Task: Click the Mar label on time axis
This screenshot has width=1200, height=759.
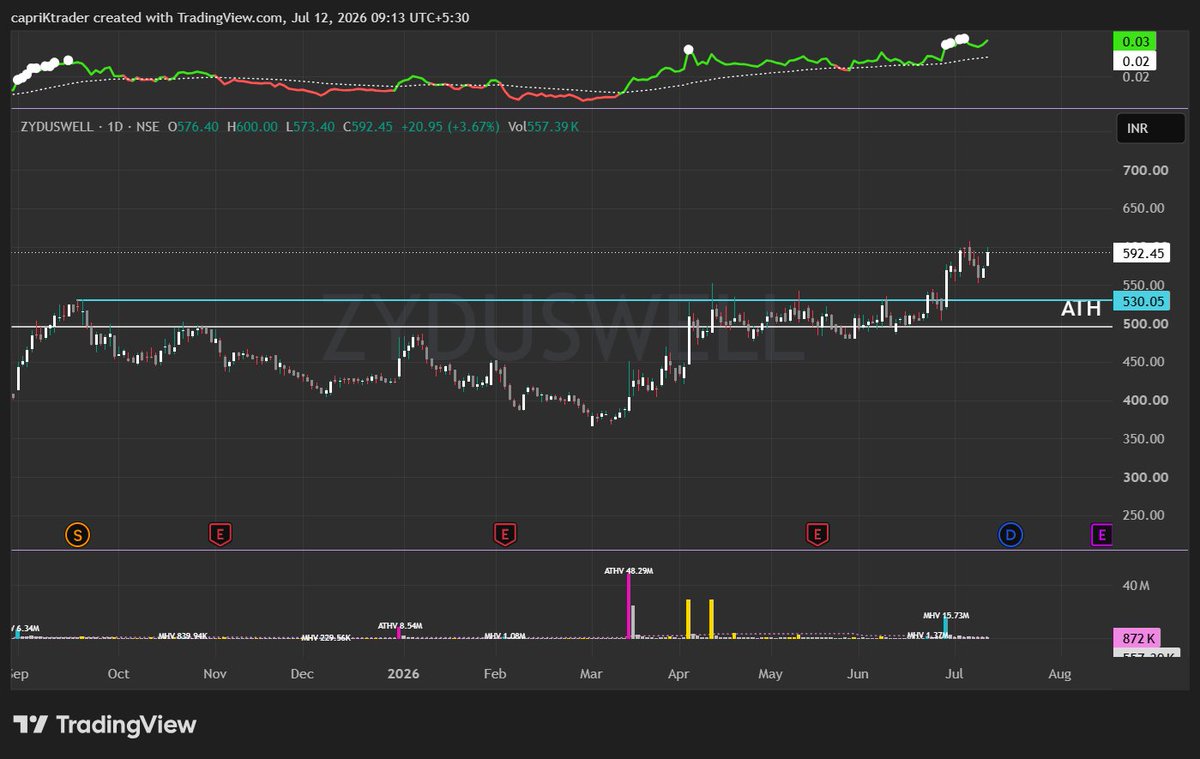Action: (592, 674)
